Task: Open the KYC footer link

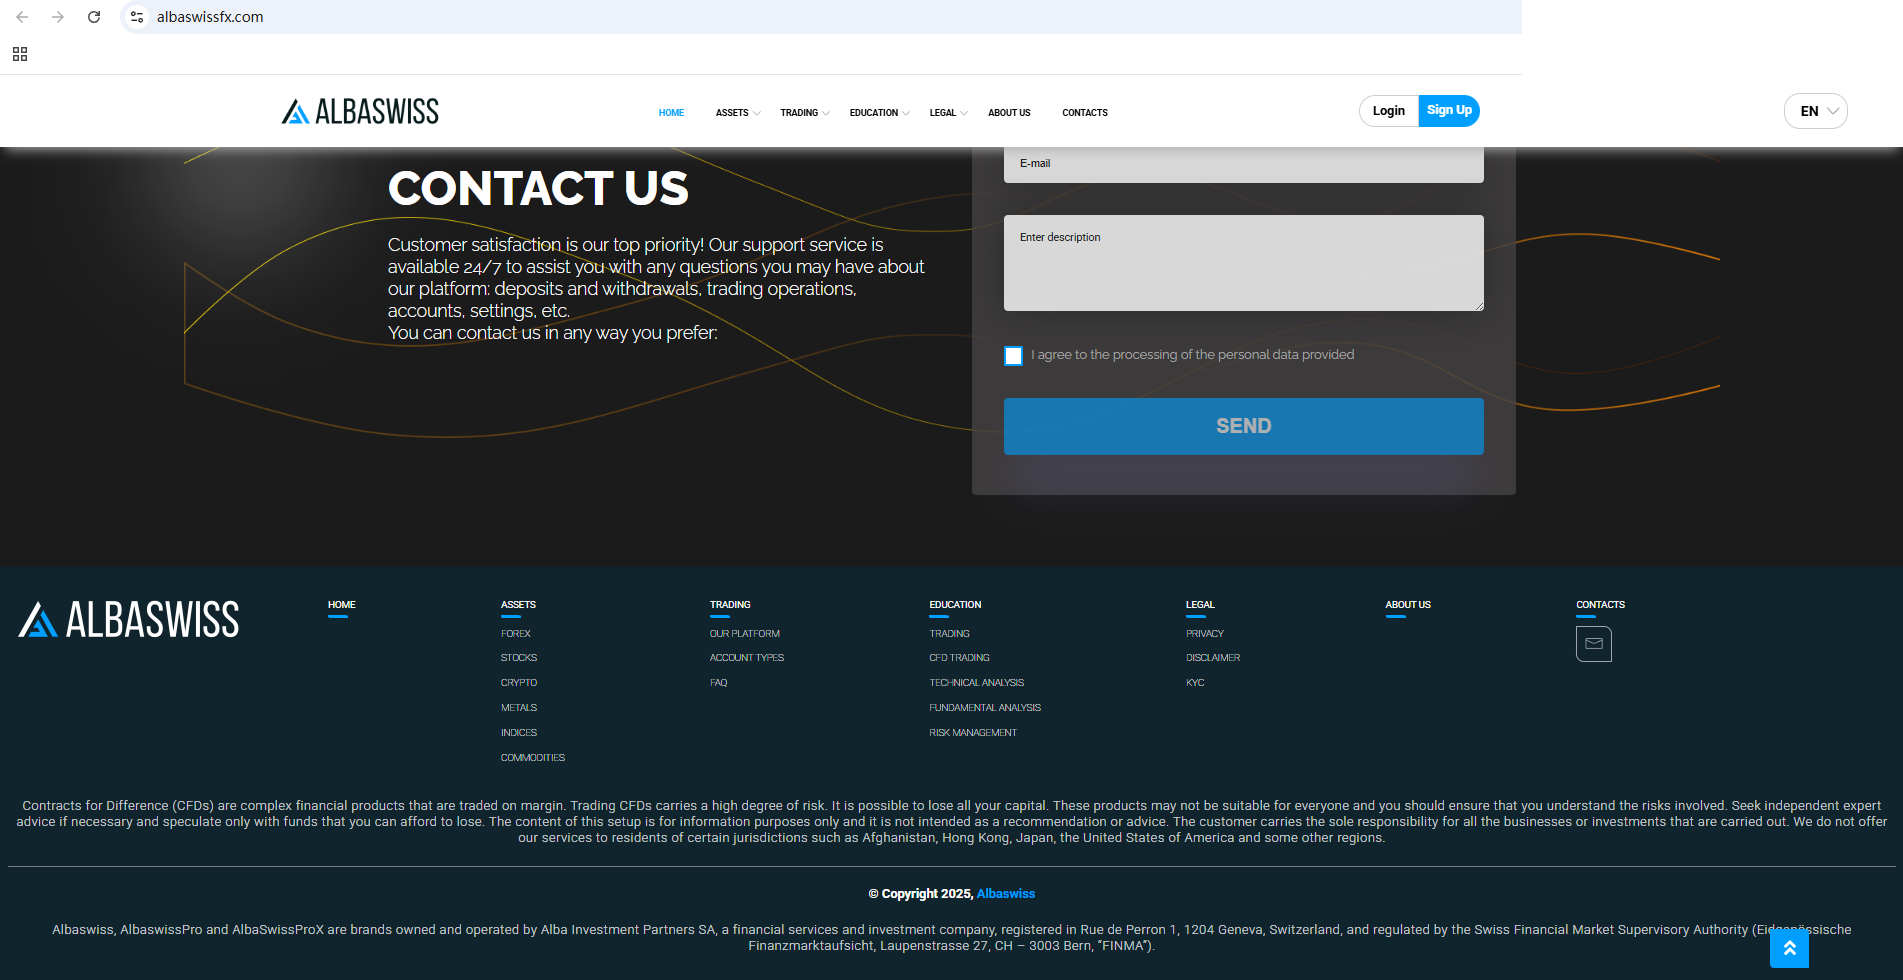Action: (1195, 683)
